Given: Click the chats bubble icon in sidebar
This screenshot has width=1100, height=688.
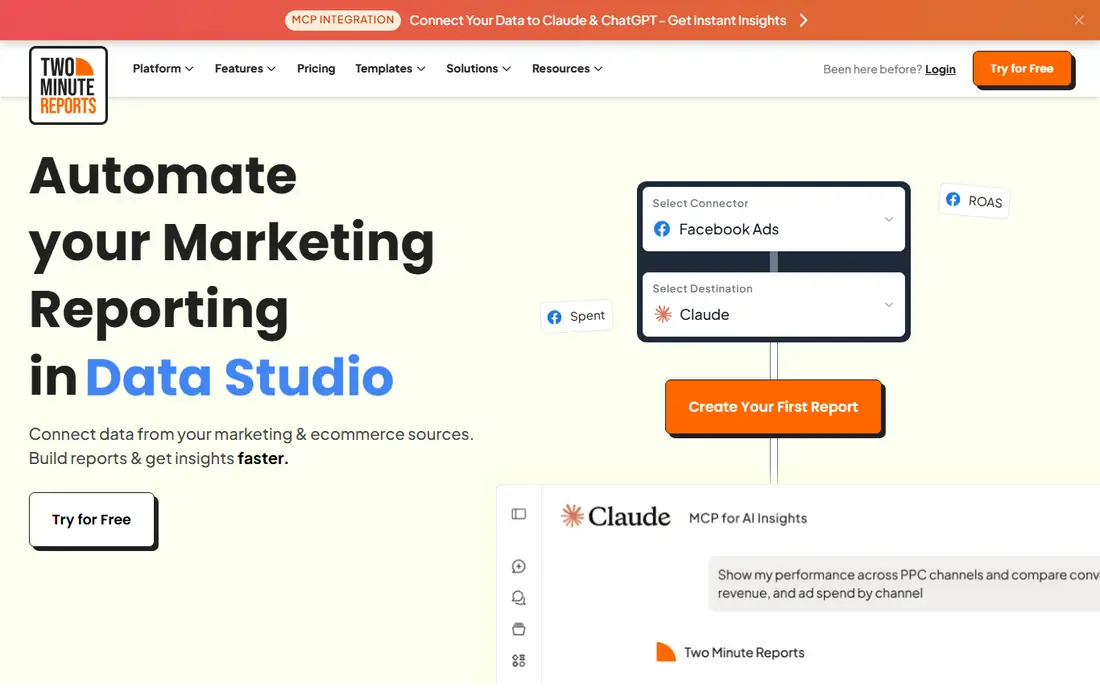Looking at the screenshot, I should [519, 598].
